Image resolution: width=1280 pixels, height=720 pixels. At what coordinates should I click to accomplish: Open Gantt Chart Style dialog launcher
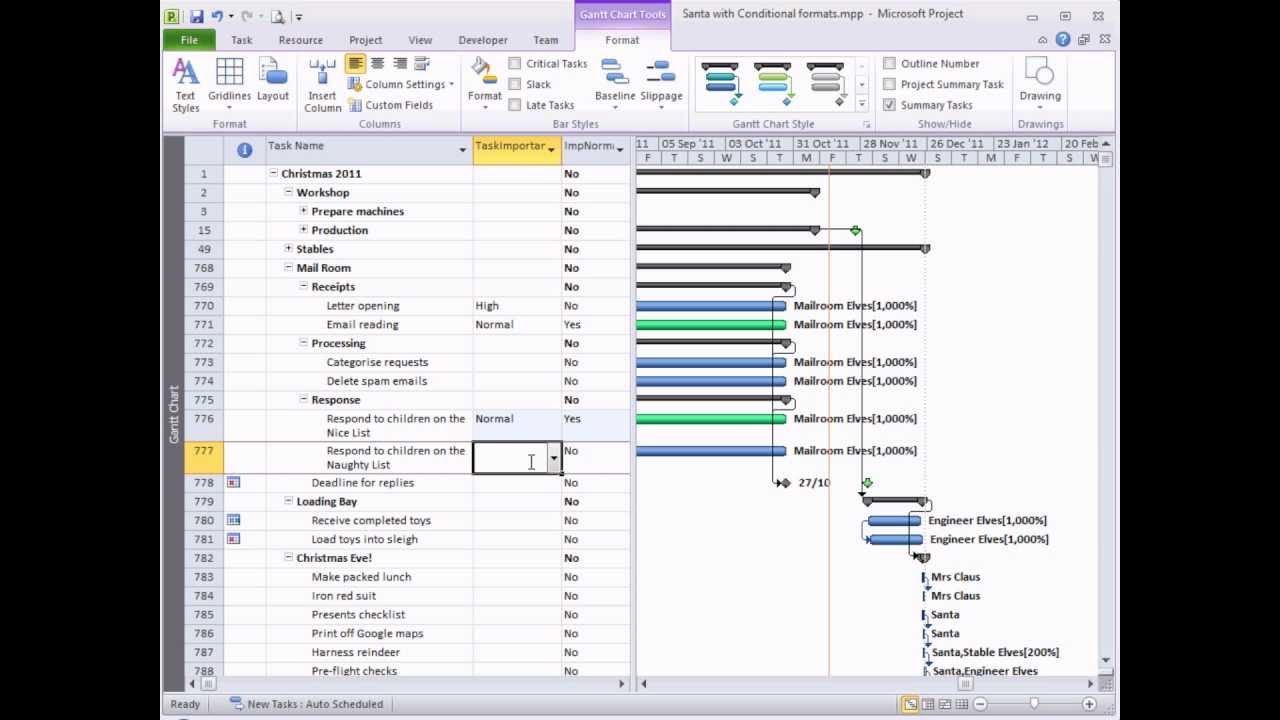click(866, 125)
